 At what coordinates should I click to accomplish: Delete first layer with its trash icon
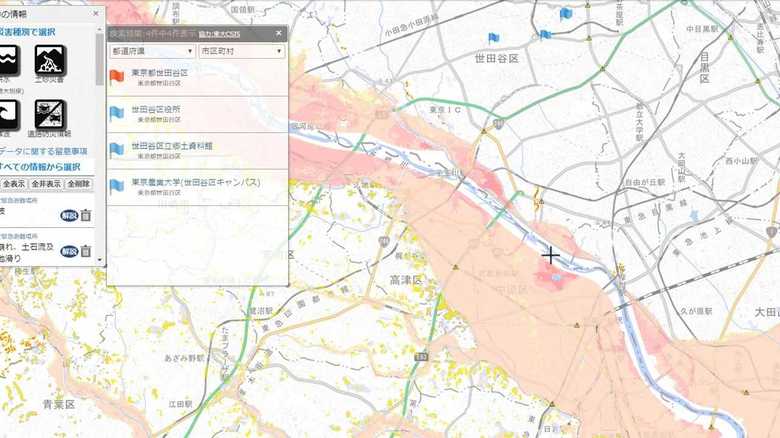pos(86,215)
